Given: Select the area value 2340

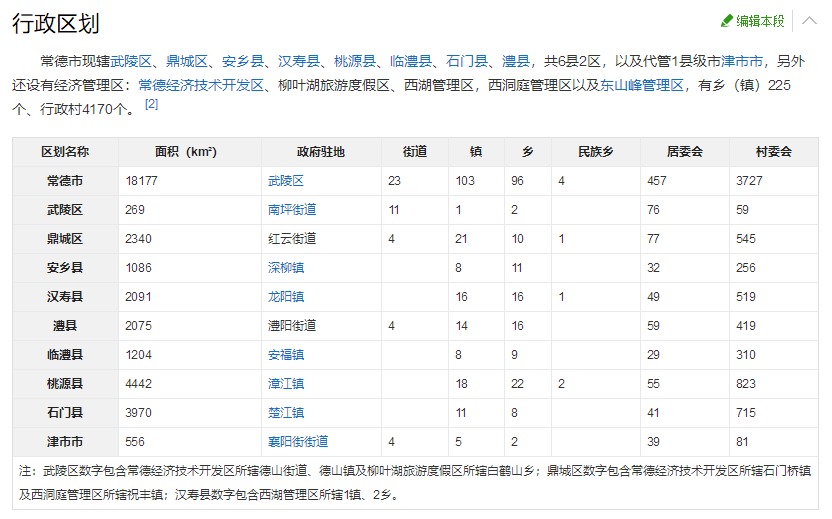Looking at the screenshot, I should (138, 239).
